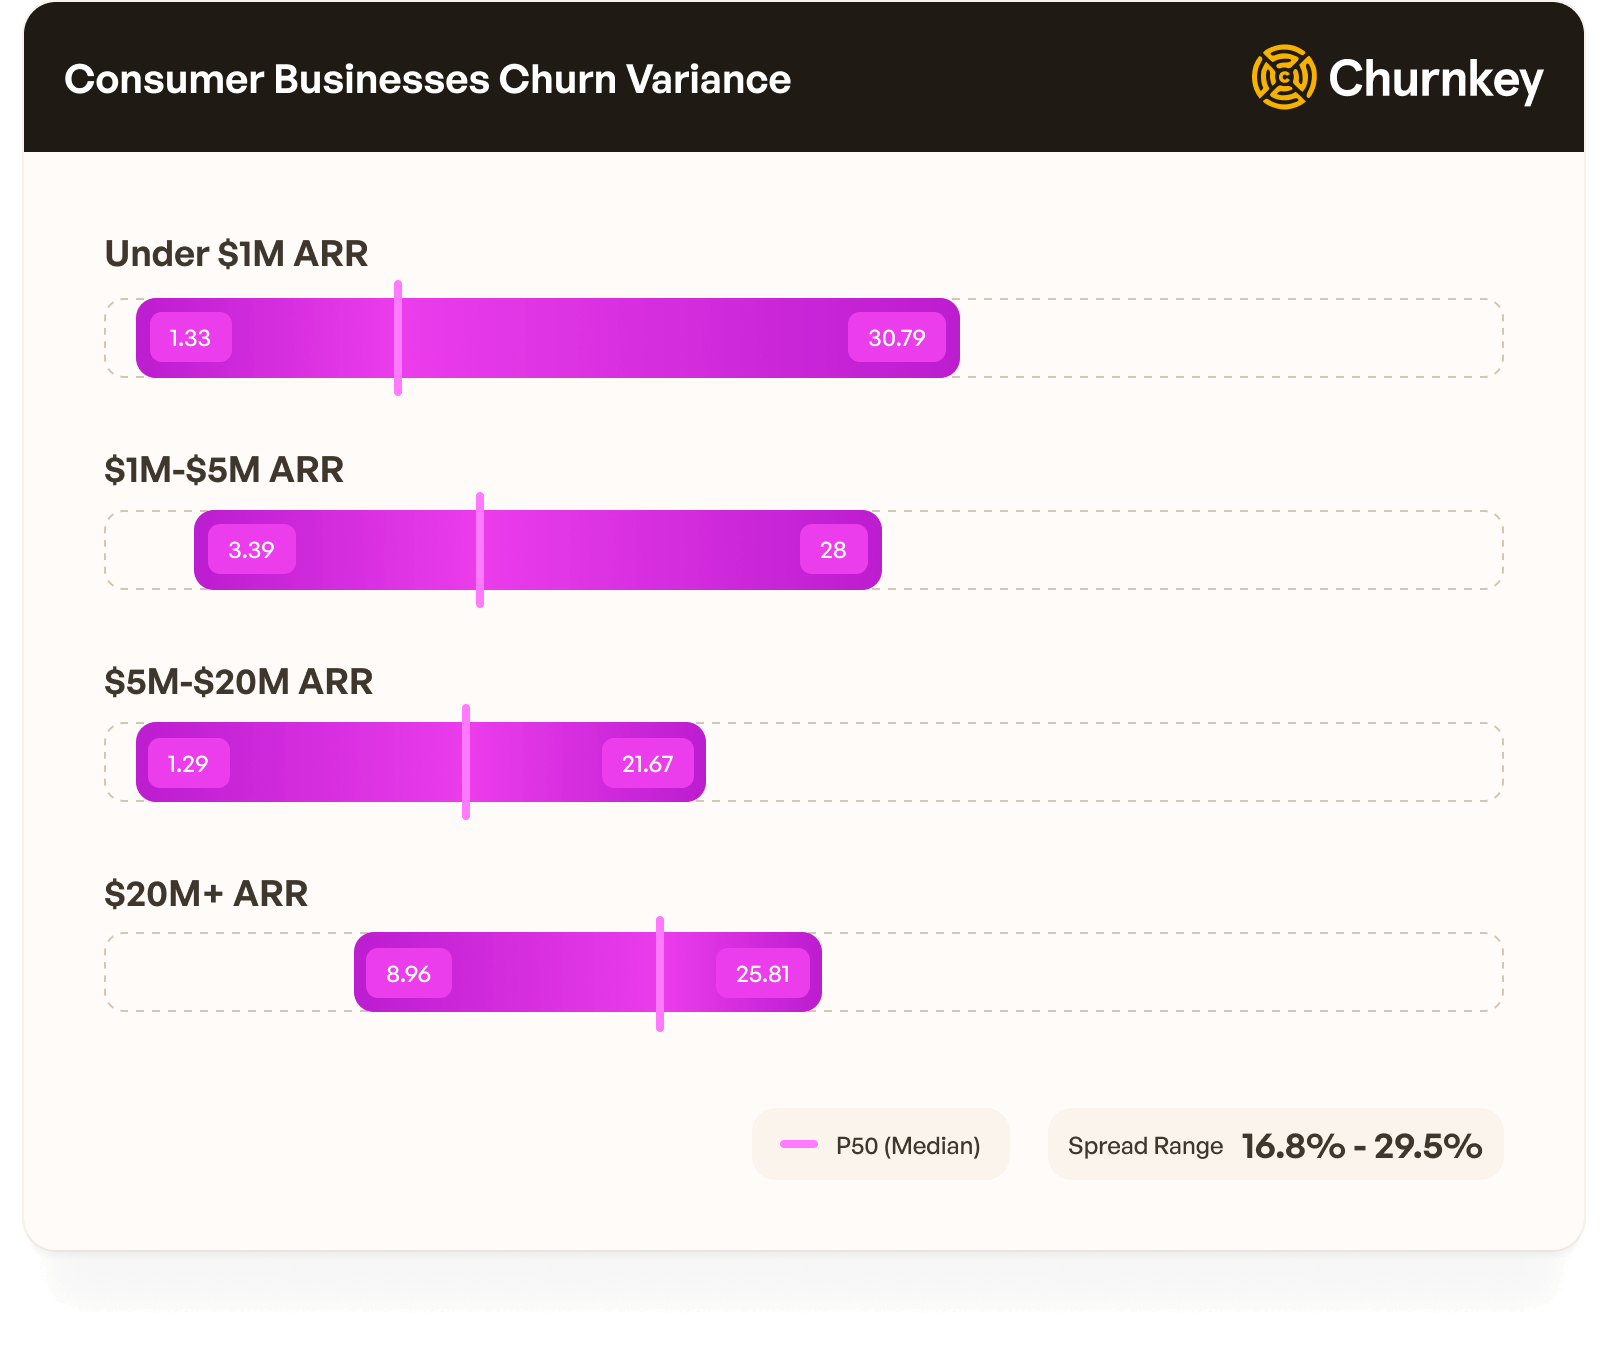The image size is (1608, 1354).
Task: Click the 30.79 maximum value badge
Action: coord(896,338)
